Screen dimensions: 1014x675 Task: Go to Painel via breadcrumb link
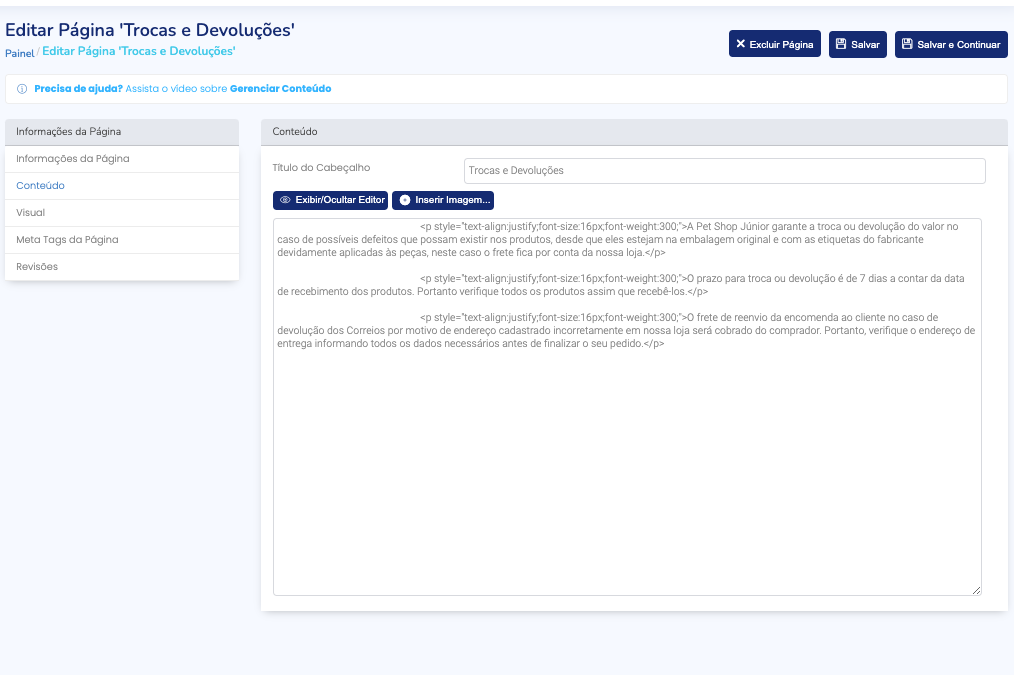coord(19,52)
